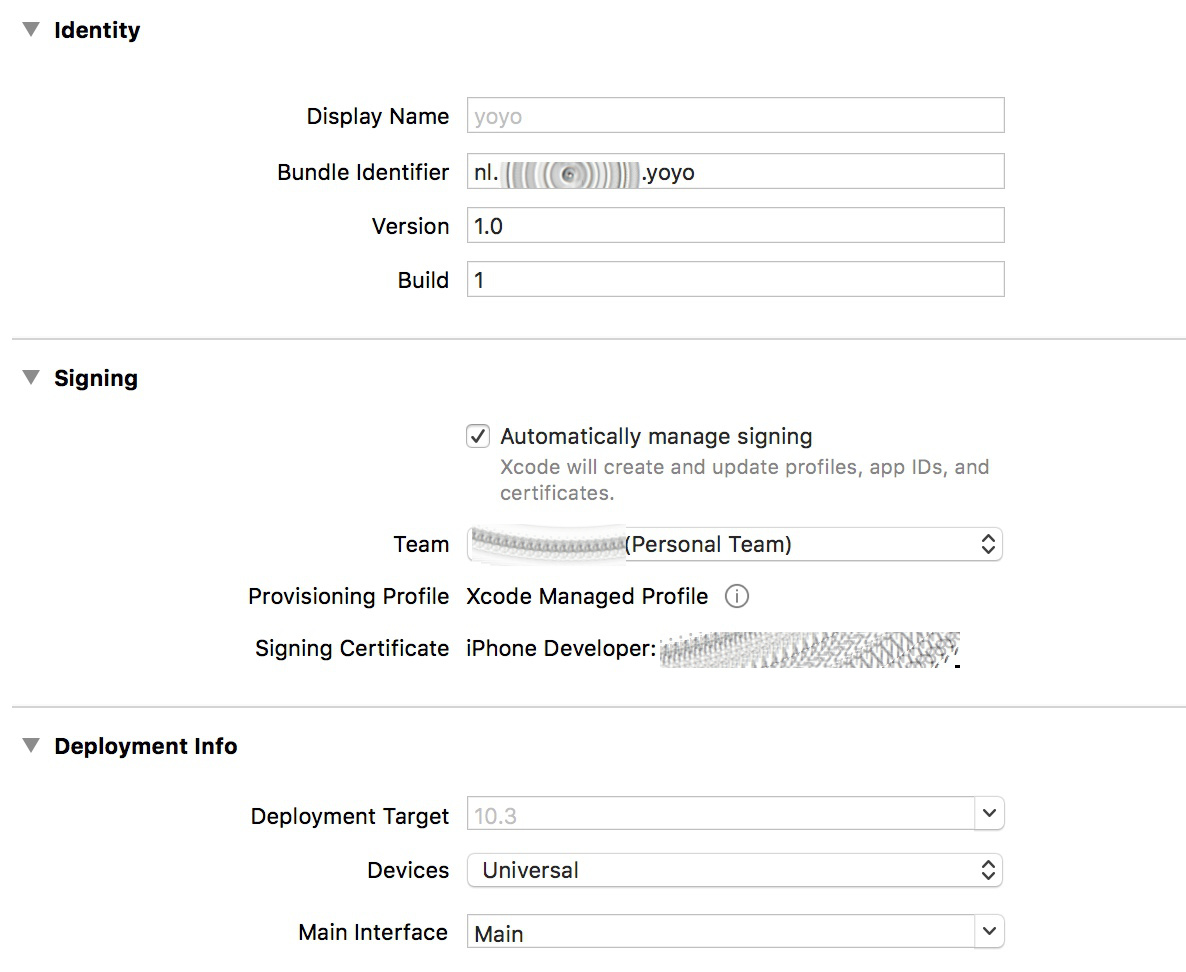This screenshot has height=972, width=1186.
Task: Click the Bundle Identifier text field
Action: (x=820, y=172)
